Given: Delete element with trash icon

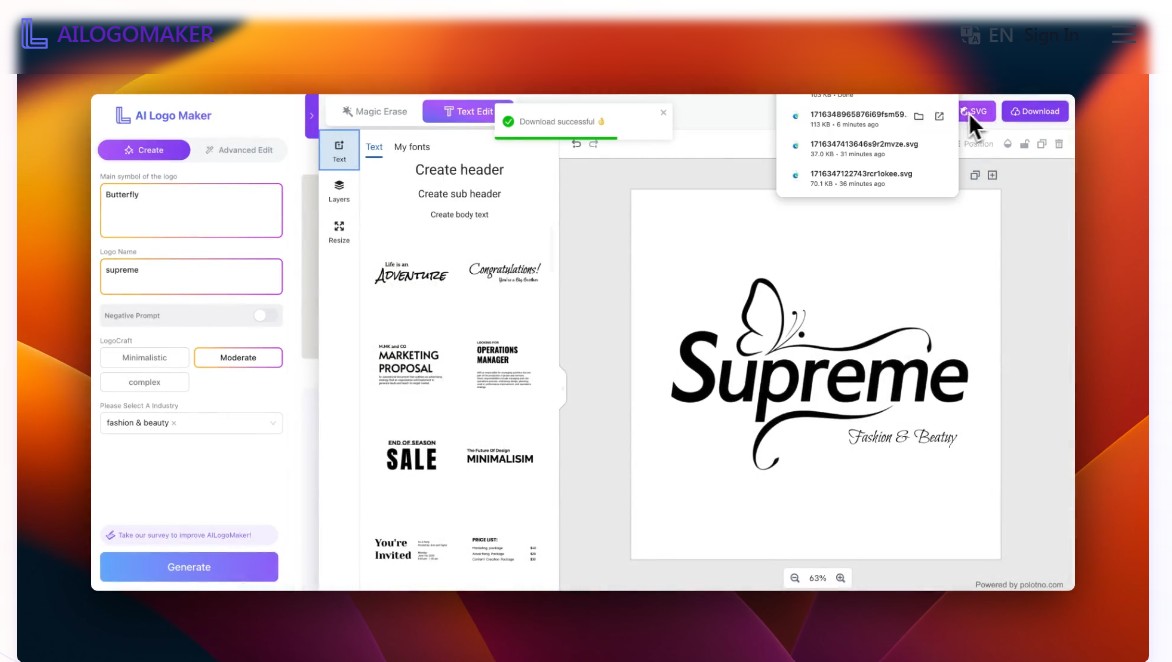Looking at the screenshot, I should click(x=1059, y=144).
